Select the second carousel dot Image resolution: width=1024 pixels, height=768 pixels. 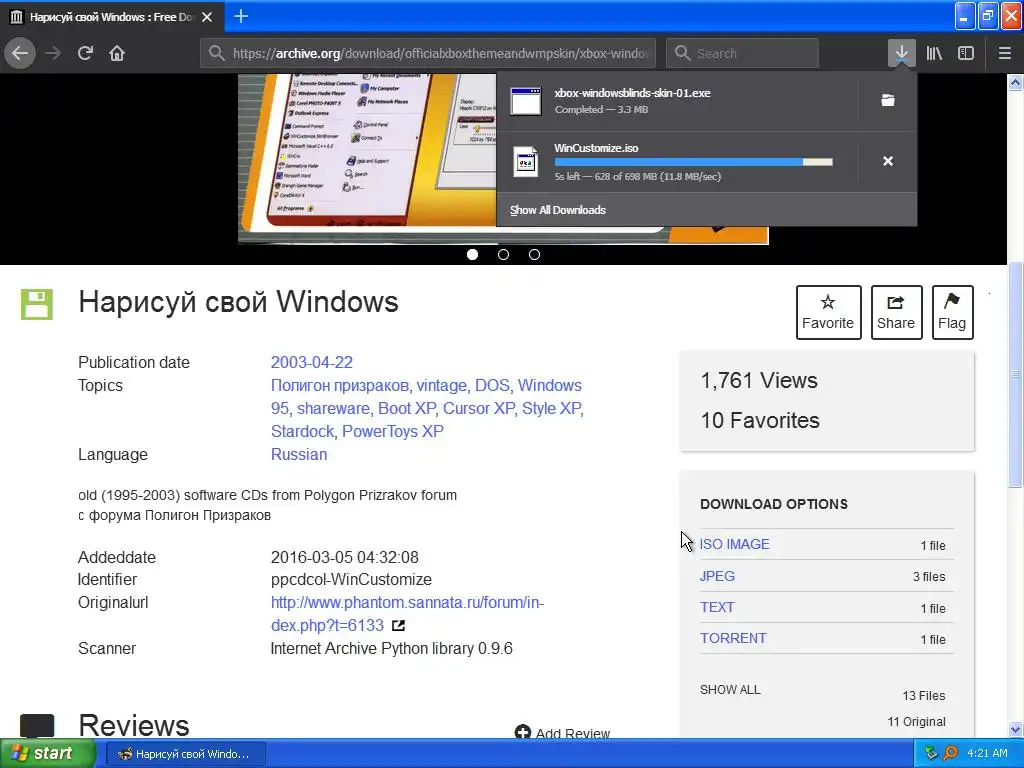504,255
